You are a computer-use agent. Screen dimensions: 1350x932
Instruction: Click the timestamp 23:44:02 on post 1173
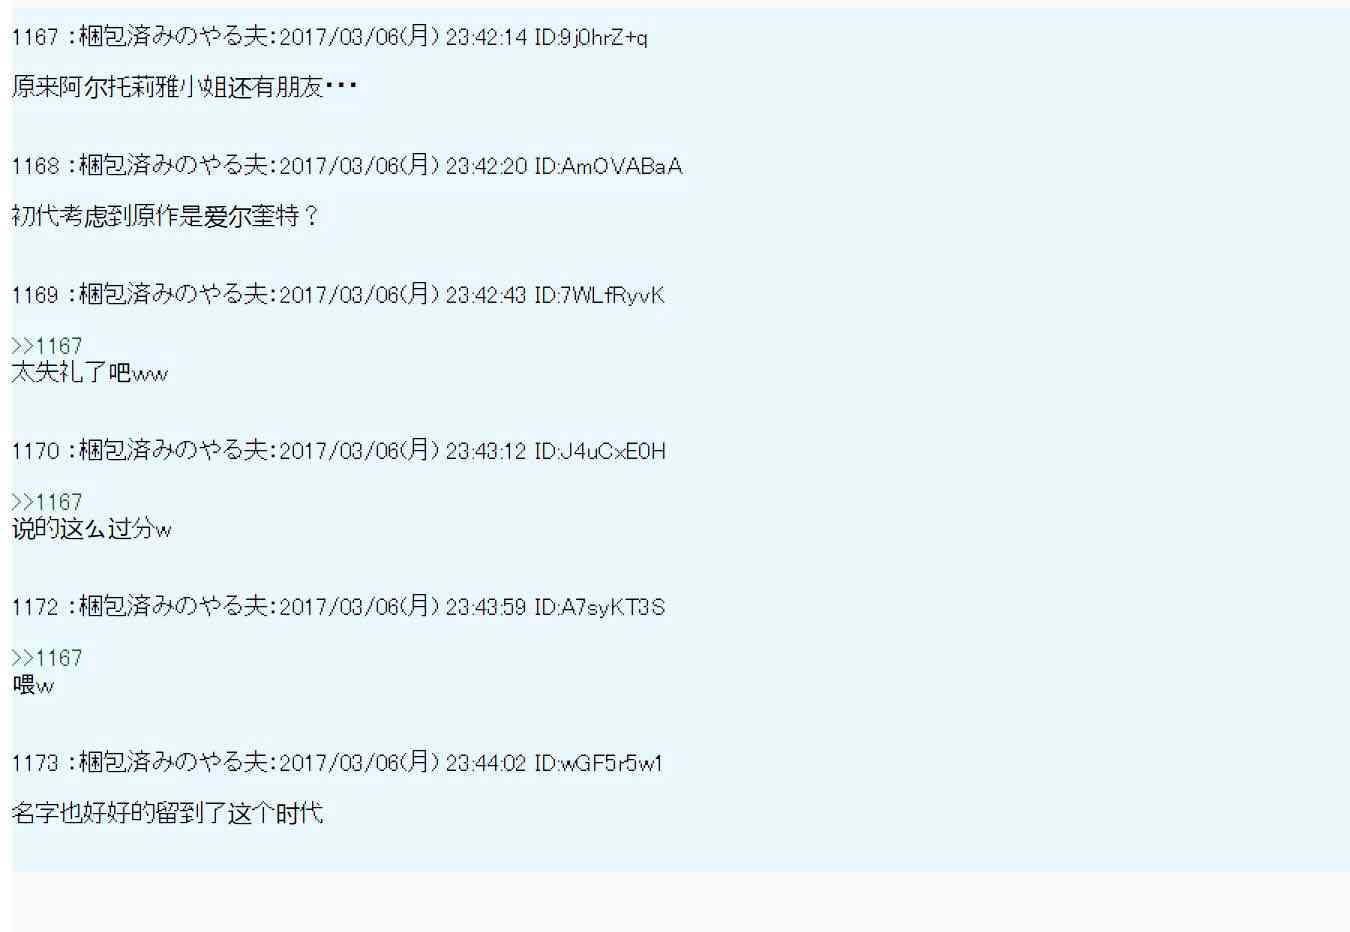point(486,764)
